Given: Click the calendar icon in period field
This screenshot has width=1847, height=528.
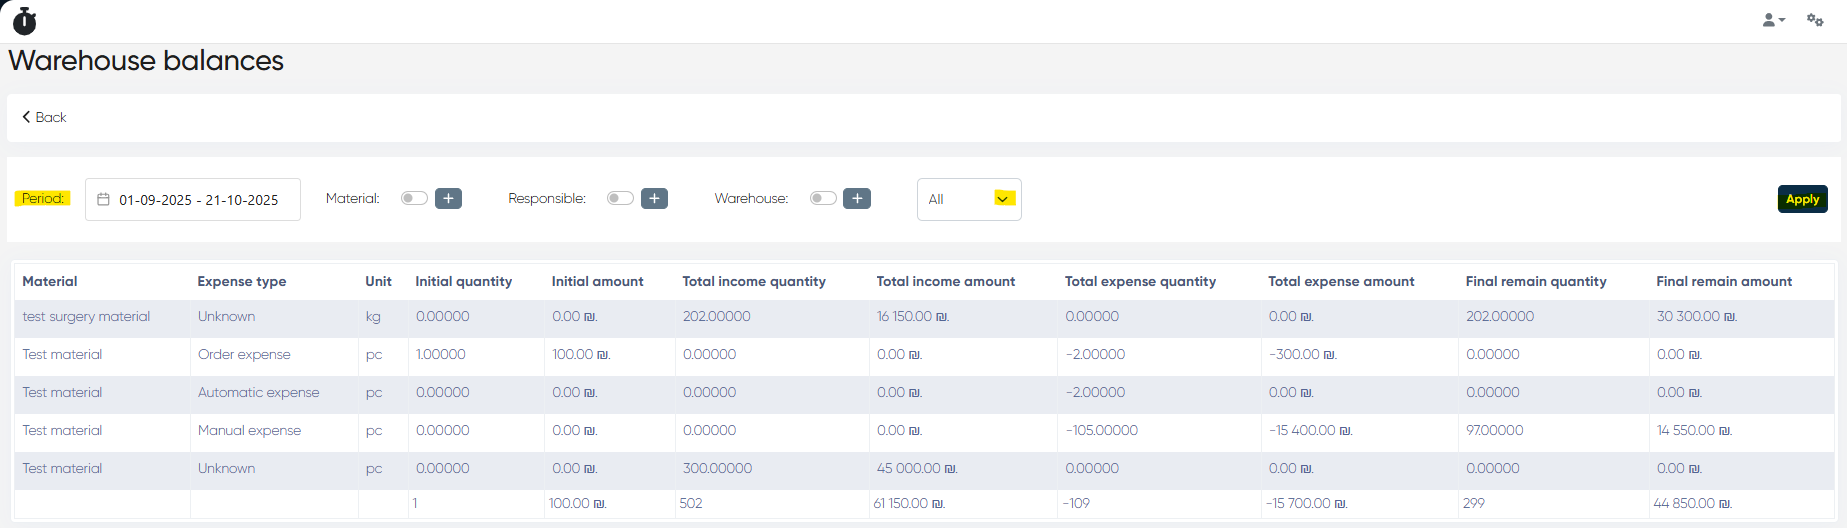Looking at the screenshot, I should tap(103, 200).
